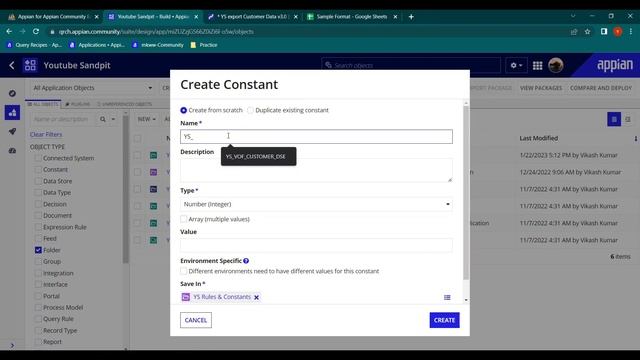Click the CREATE button
This screenshot has height=360, width=640.
tap(444, 320)
